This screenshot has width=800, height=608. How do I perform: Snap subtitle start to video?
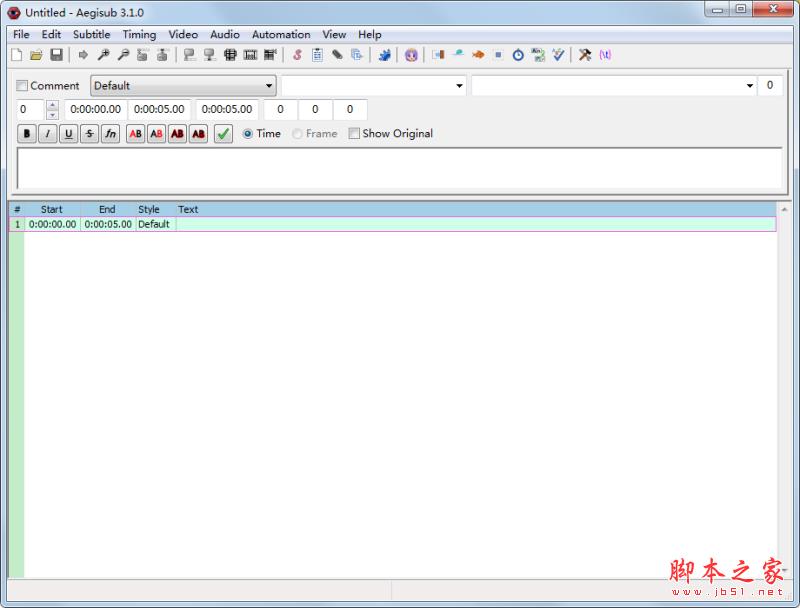coord(190,55)
